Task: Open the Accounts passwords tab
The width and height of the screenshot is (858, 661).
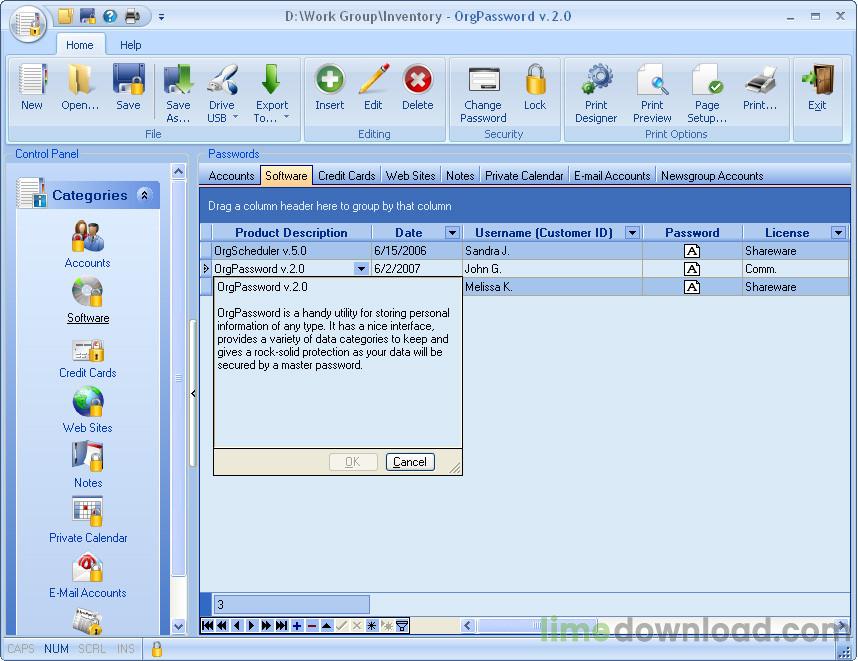Action: (x=231, y=176)
